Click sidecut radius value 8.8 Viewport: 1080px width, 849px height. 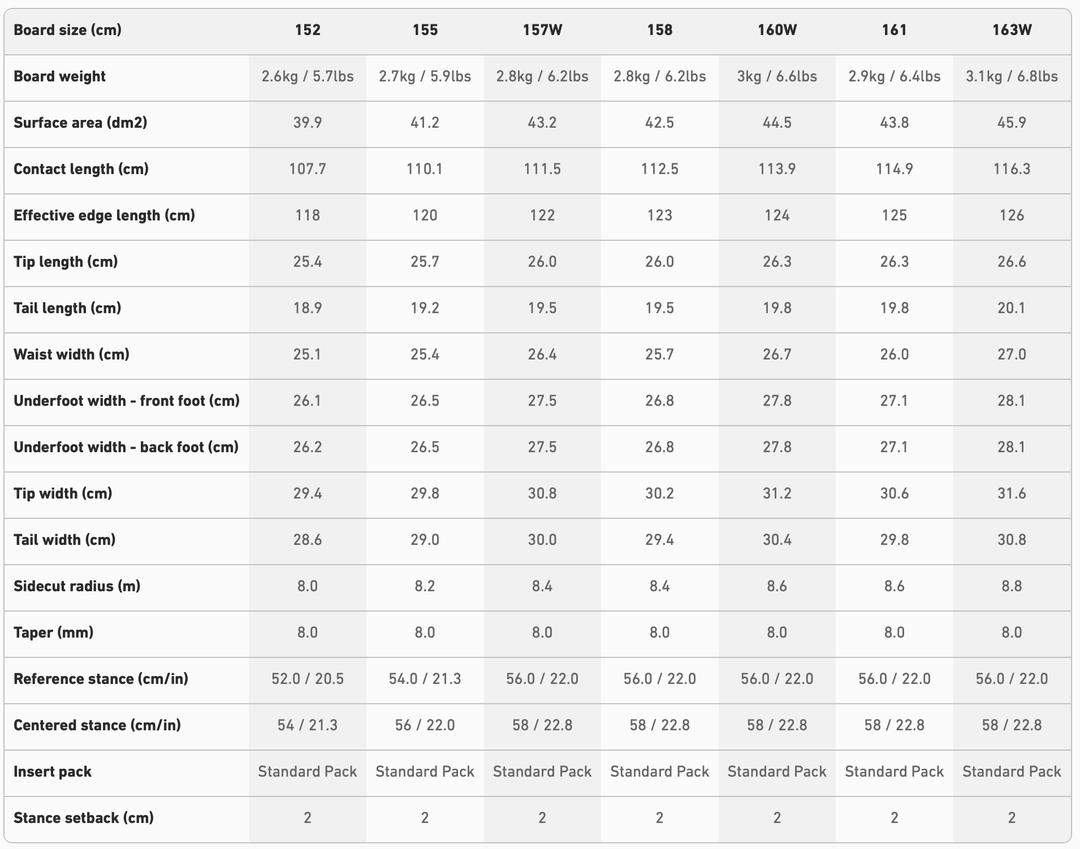coord(1011,586)
